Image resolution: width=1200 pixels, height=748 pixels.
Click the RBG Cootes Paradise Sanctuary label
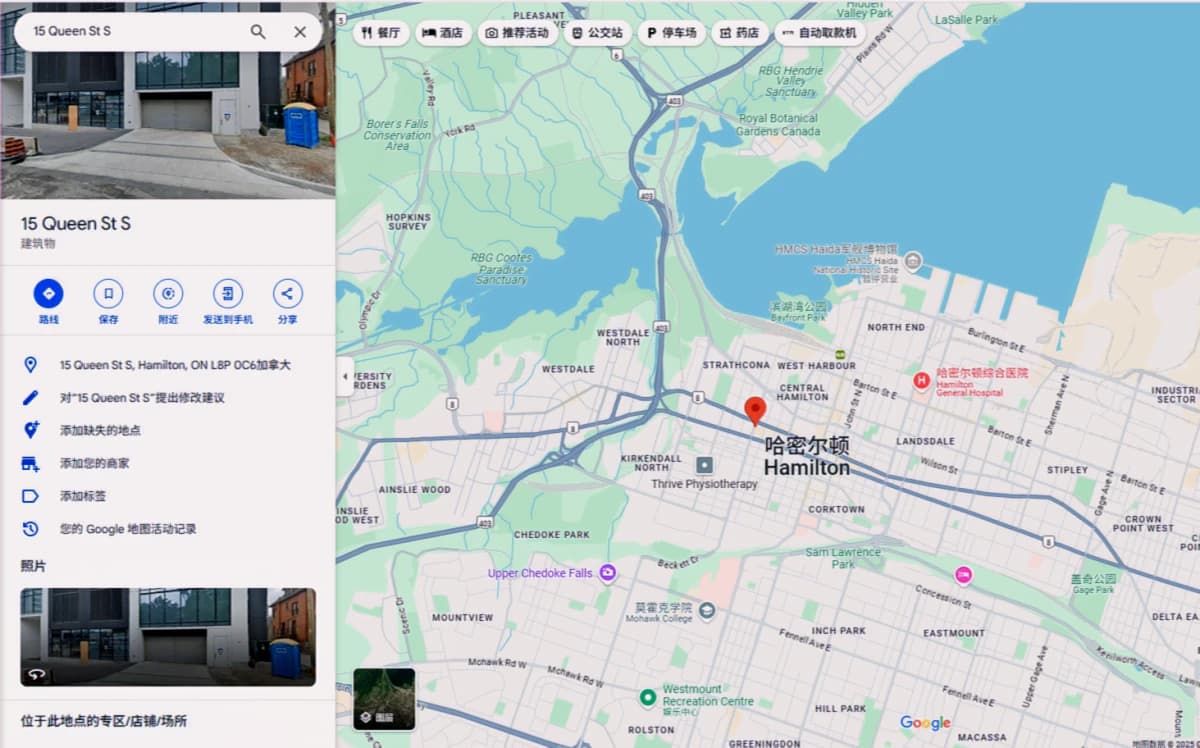pos(502,269)
